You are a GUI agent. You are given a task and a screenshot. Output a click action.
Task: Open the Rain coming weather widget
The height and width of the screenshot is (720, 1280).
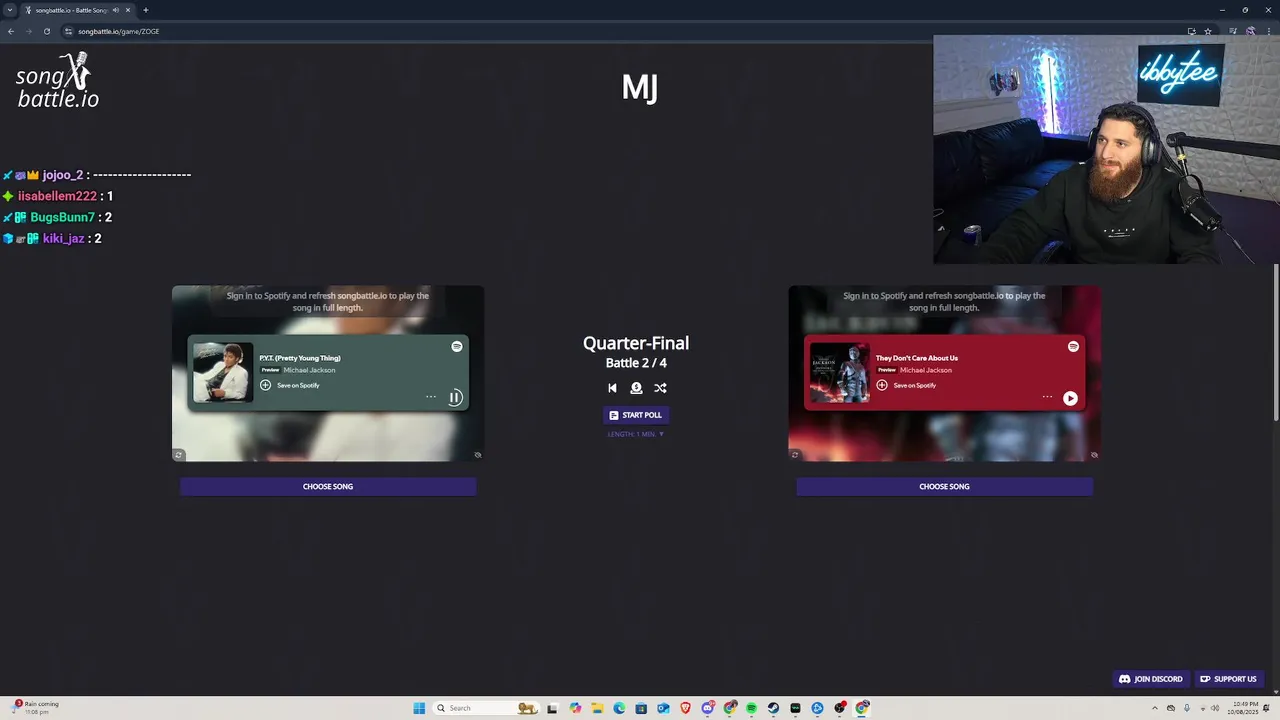[x=36, y=707]
